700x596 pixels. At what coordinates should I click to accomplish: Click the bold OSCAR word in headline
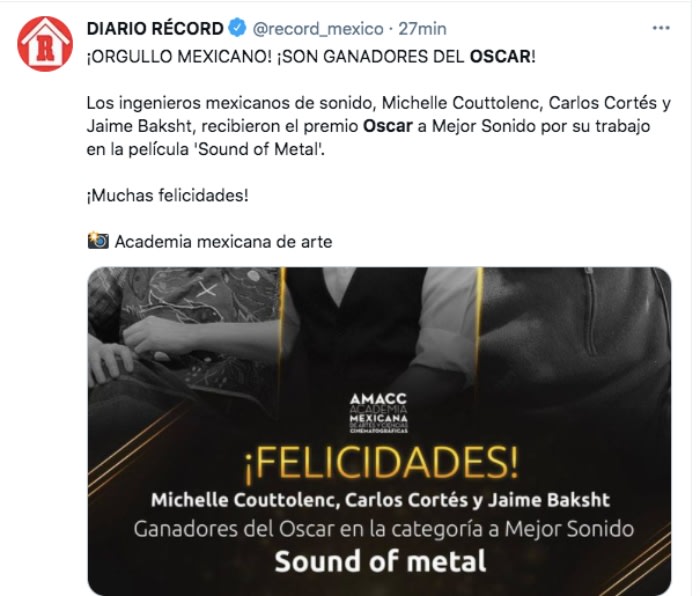(x=500, y=57)
